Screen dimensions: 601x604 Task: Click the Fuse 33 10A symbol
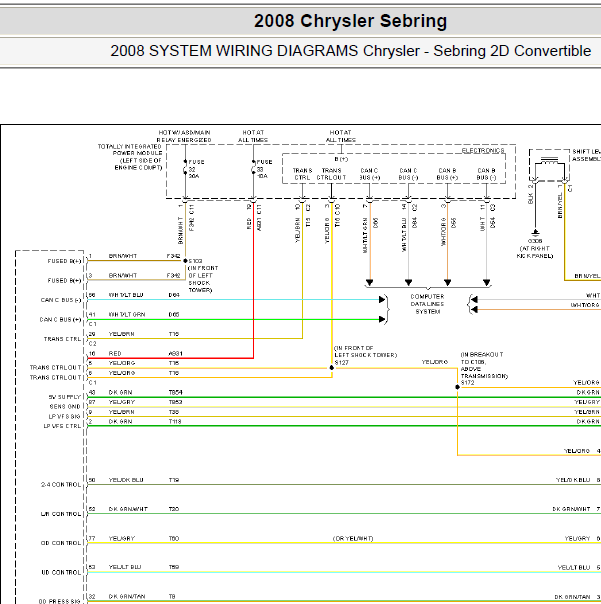(x=253, y=169)
